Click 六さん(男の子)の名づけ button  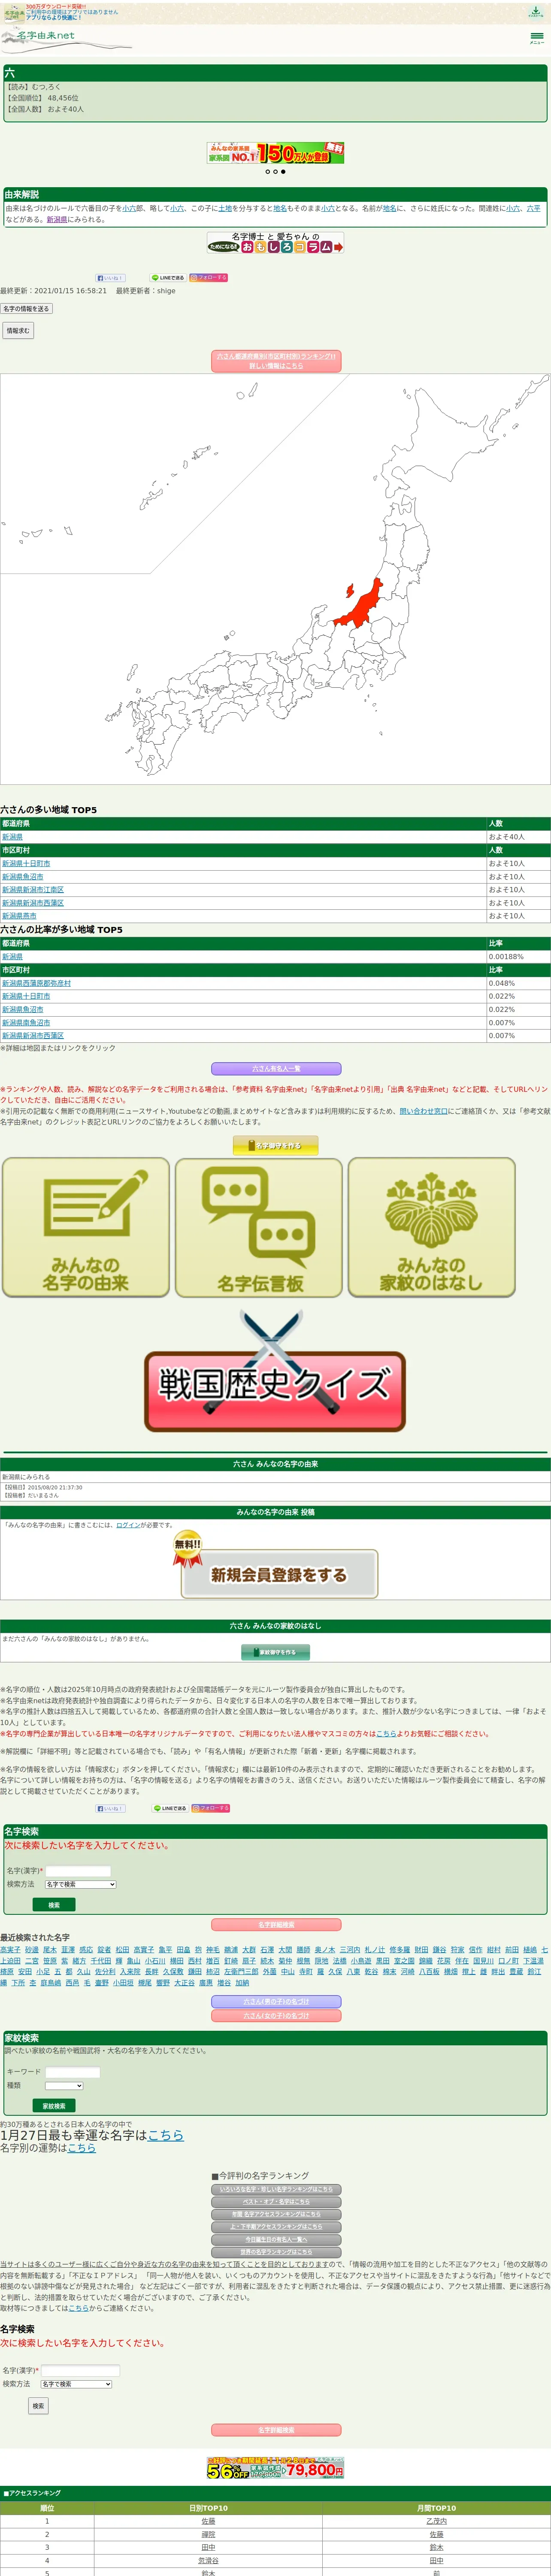(276, 2002)
